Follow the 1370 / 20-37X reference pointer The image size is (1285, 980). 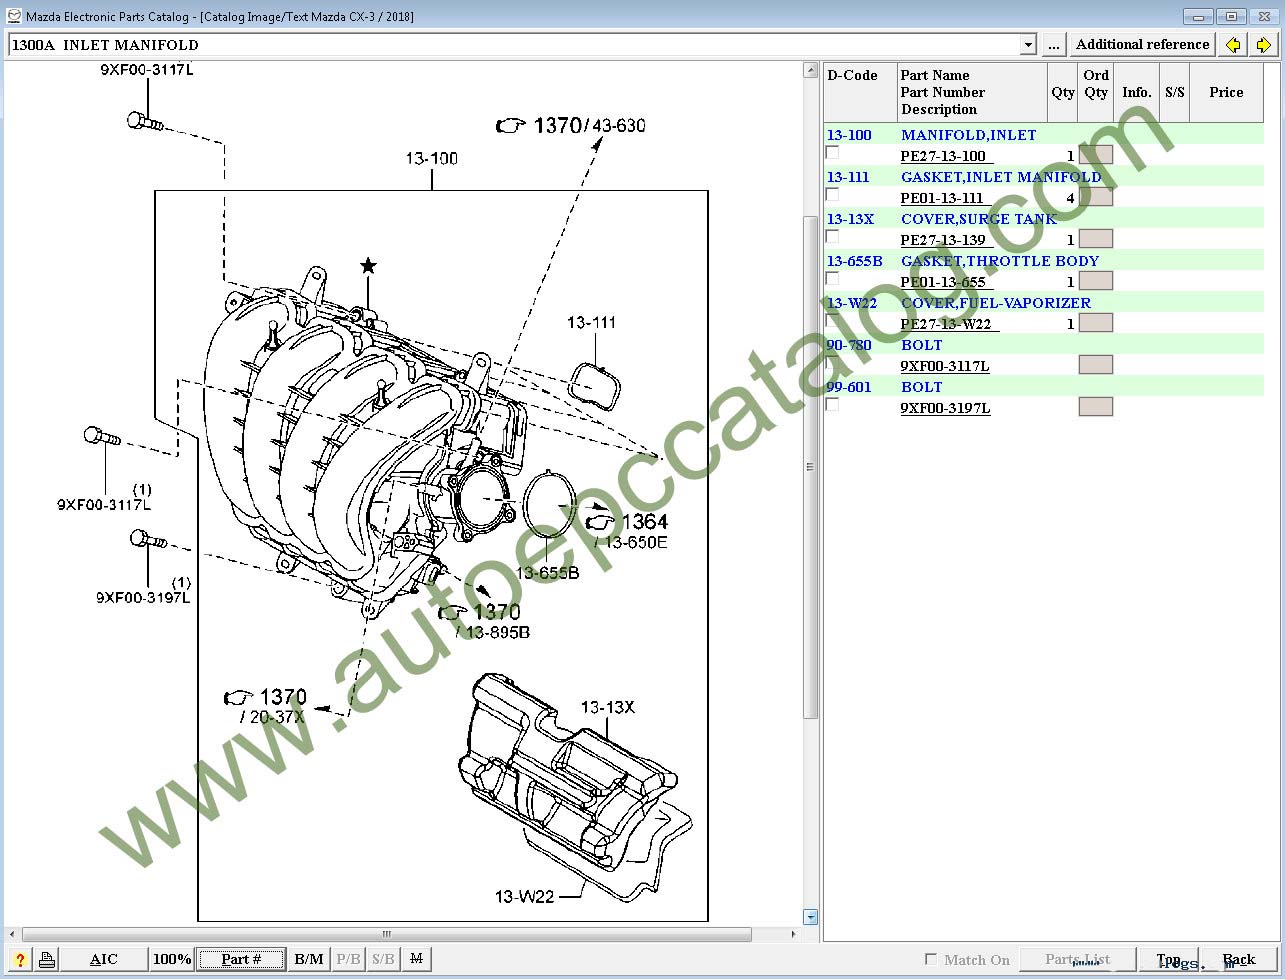(x=266, y=706)
